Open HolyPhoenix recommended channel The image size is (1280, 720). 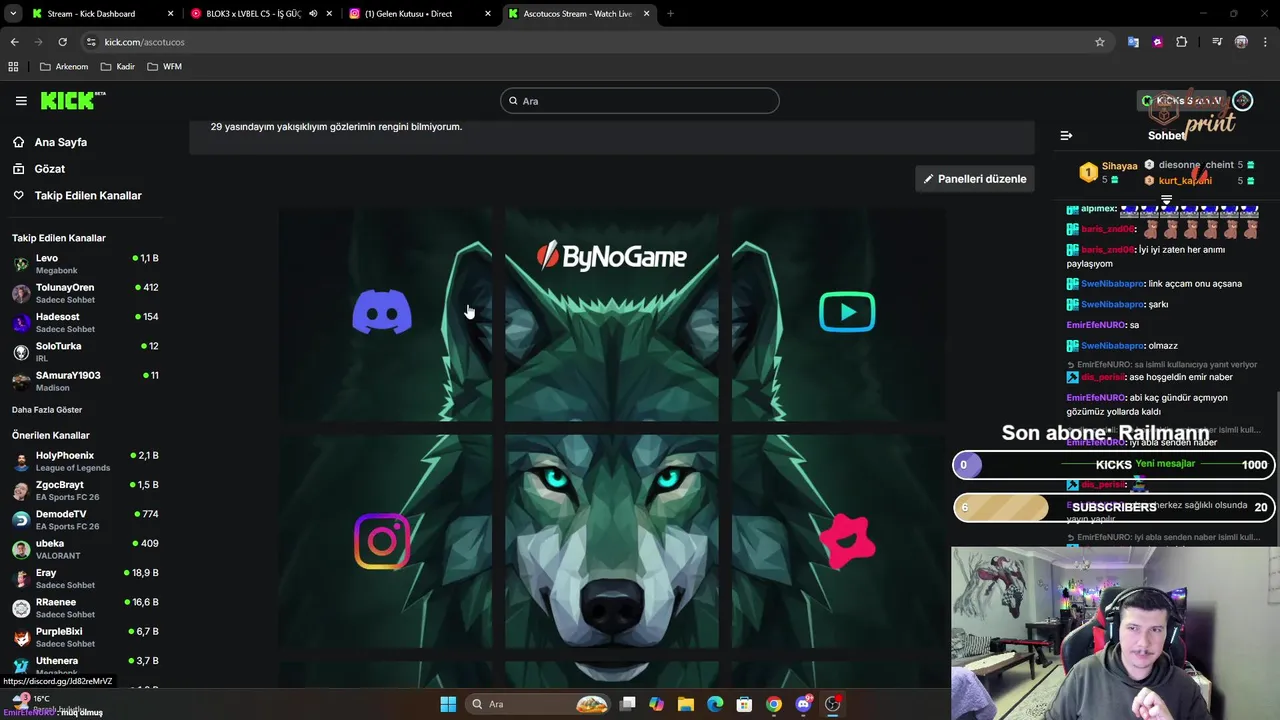[x=85, y=461]
